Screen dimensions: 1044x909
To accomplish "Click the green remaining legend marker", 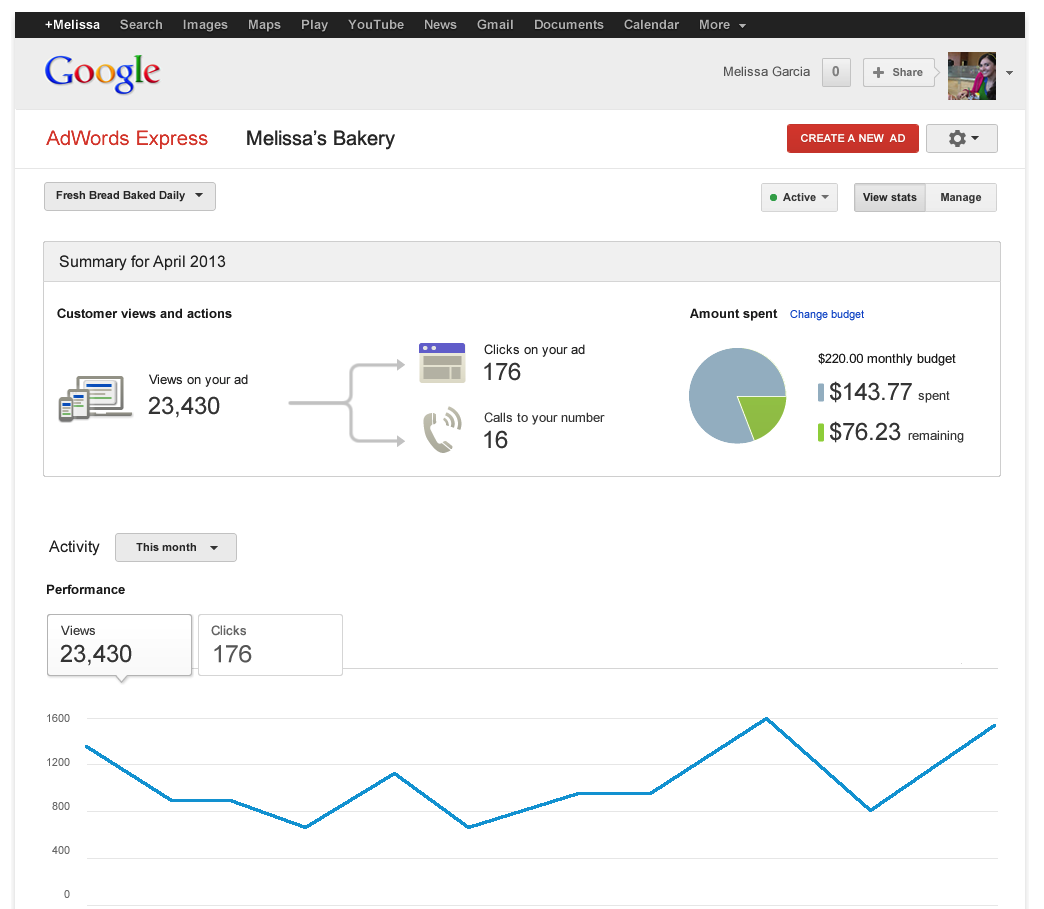I will tap(821, 432).
